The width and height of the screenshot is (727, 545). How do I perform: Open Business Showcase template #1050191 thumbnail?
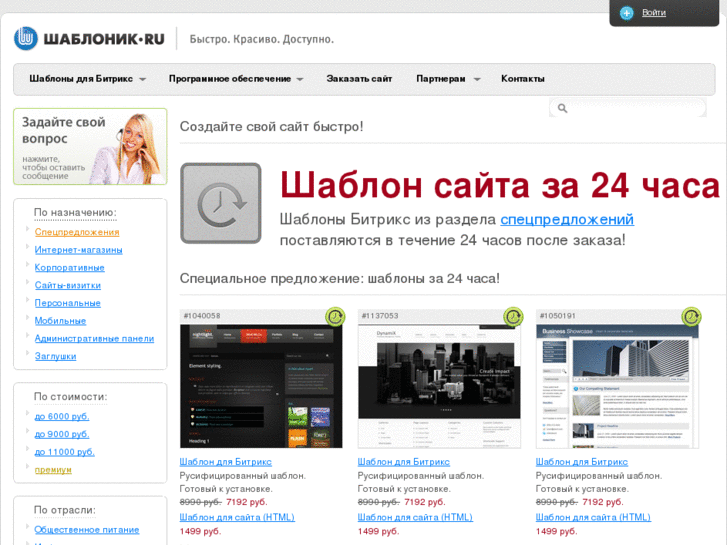617,386
